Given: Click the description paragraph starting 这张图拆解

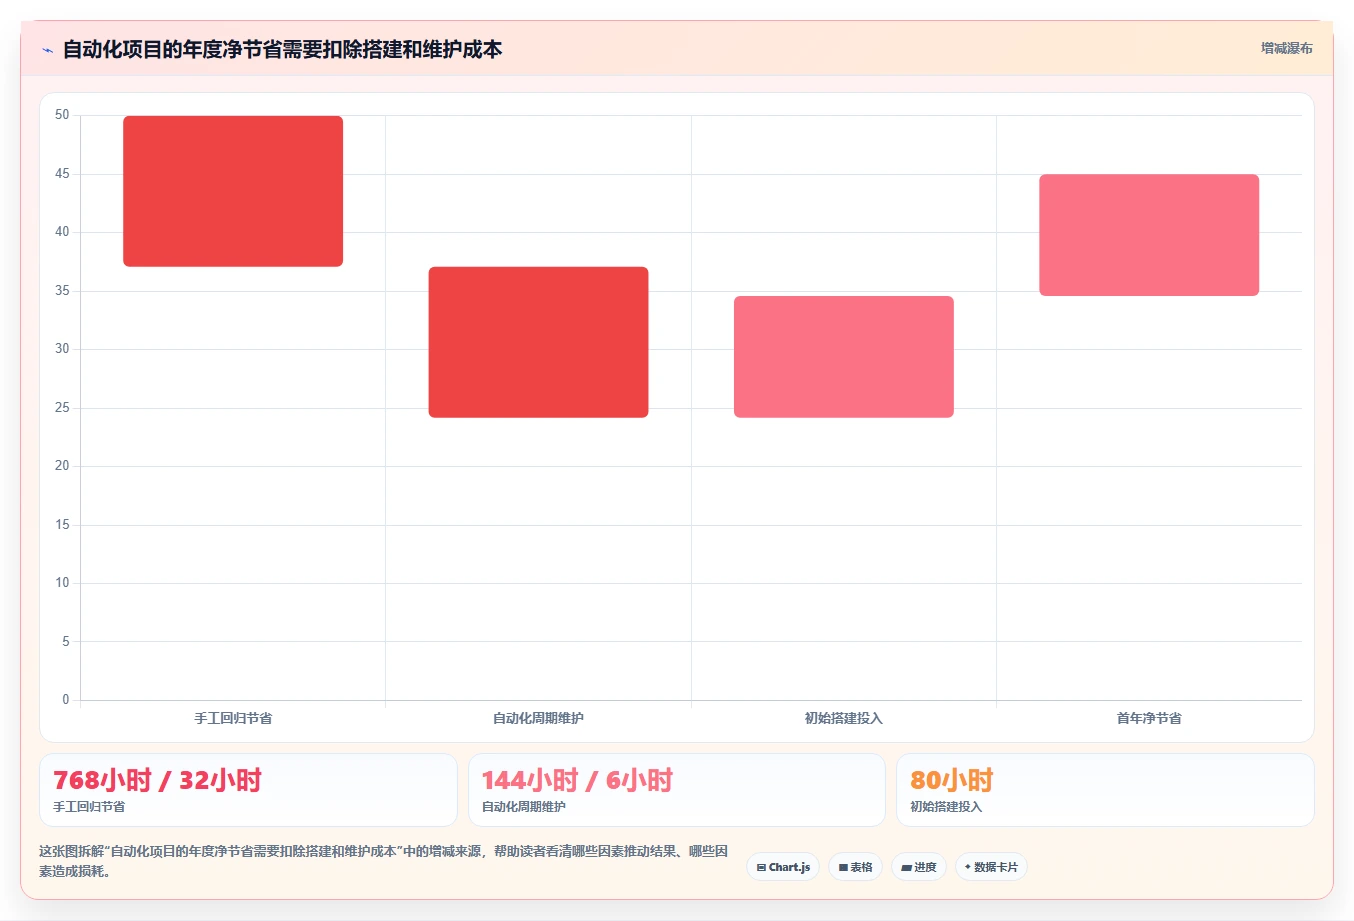Looking at the screenshot, I should pyautogui.click(x=384, y=861).
